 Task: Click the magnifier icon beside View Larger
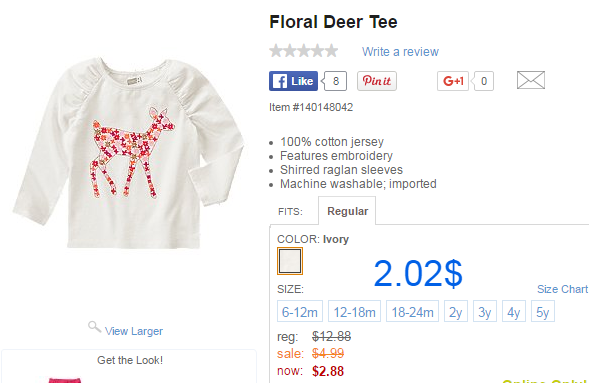point(94,327)
